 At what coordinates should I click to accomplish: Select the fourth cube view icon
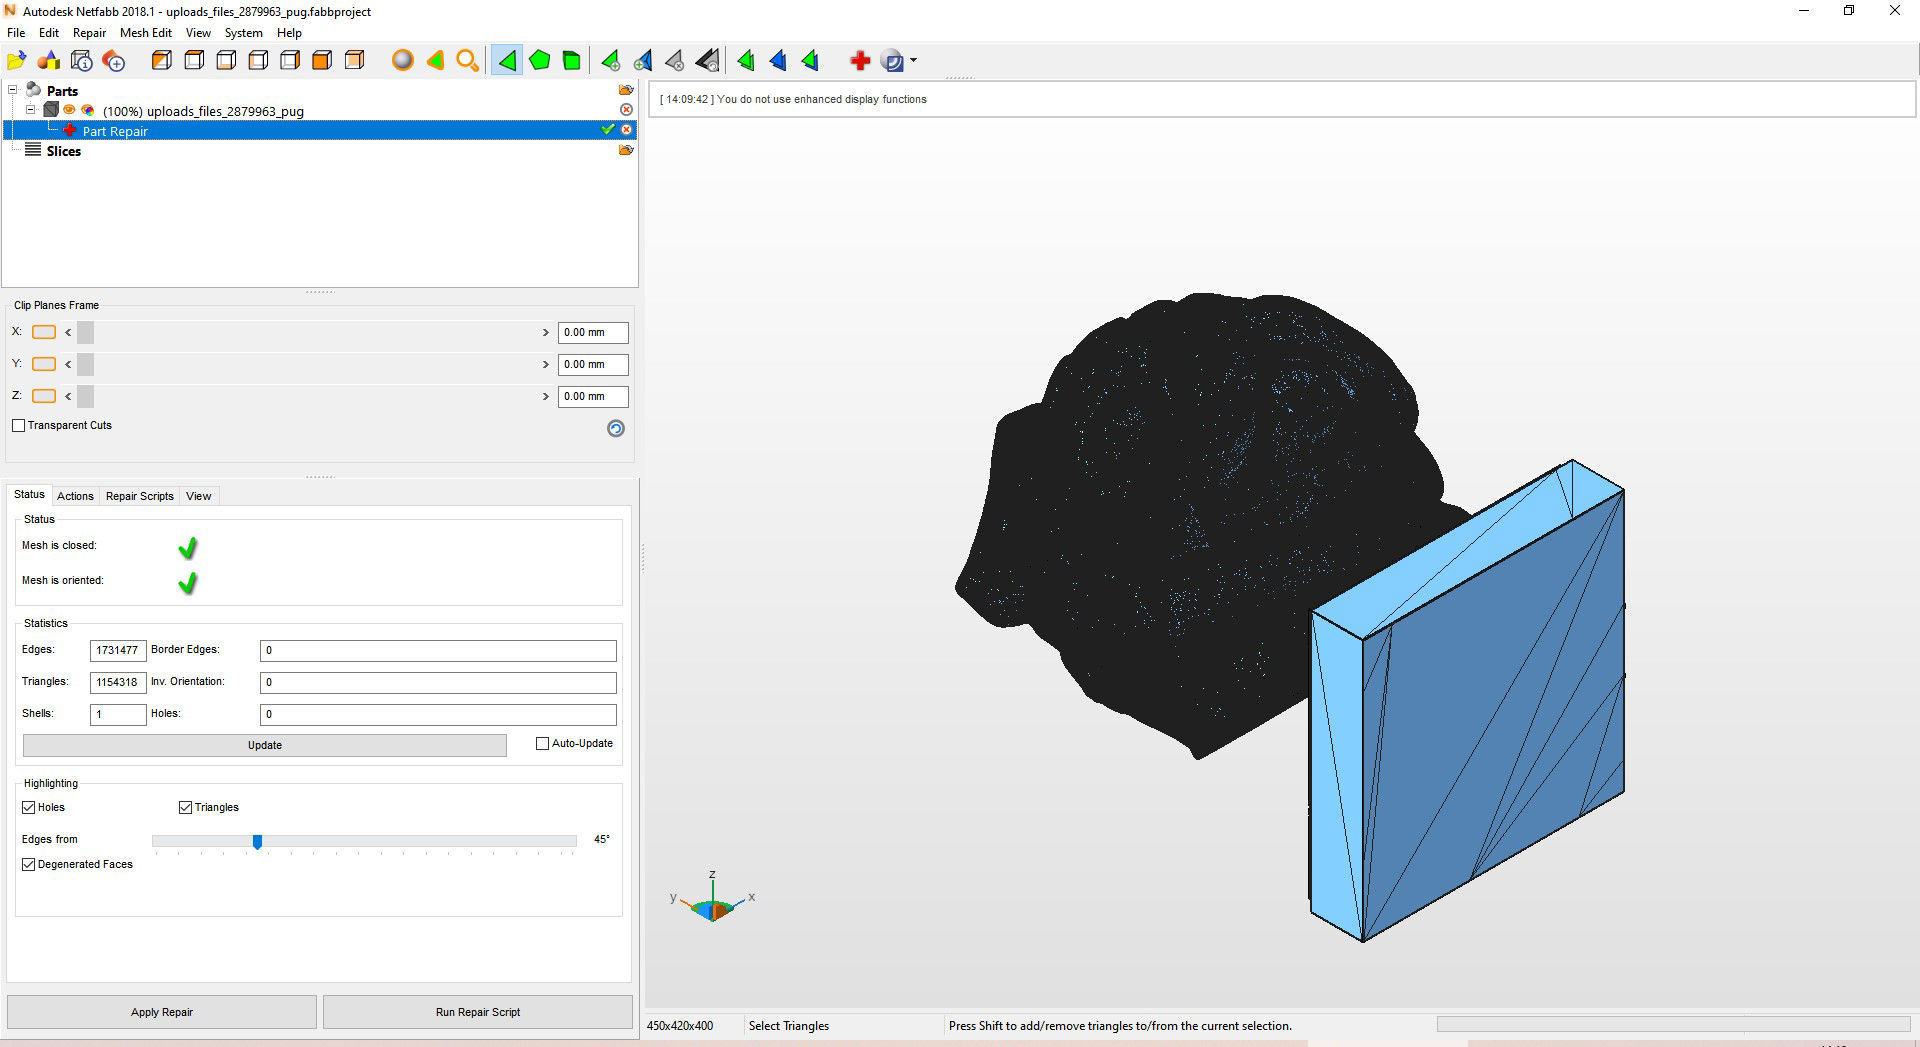(x=258, y=61)
